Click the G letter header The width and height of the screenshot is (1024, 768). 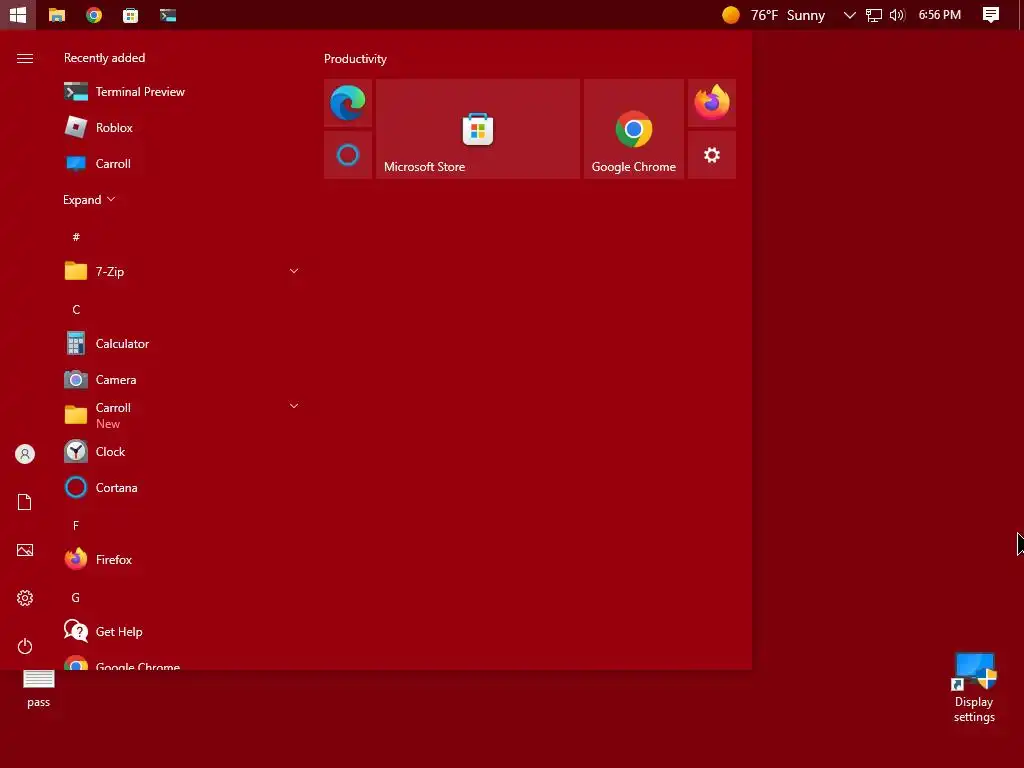click(76, 598)
